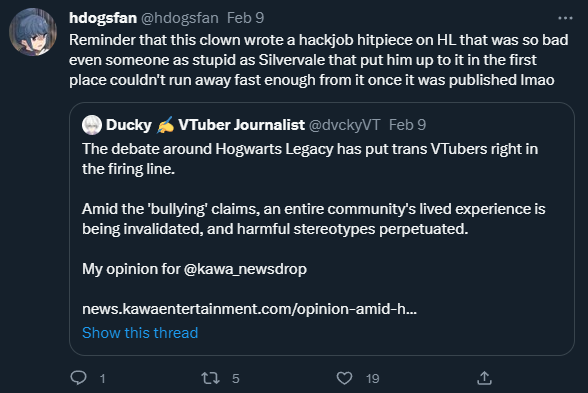The width and height of the screenshot is (588, 393).
Task: Click the retweet count number 5
Action: 236,379
